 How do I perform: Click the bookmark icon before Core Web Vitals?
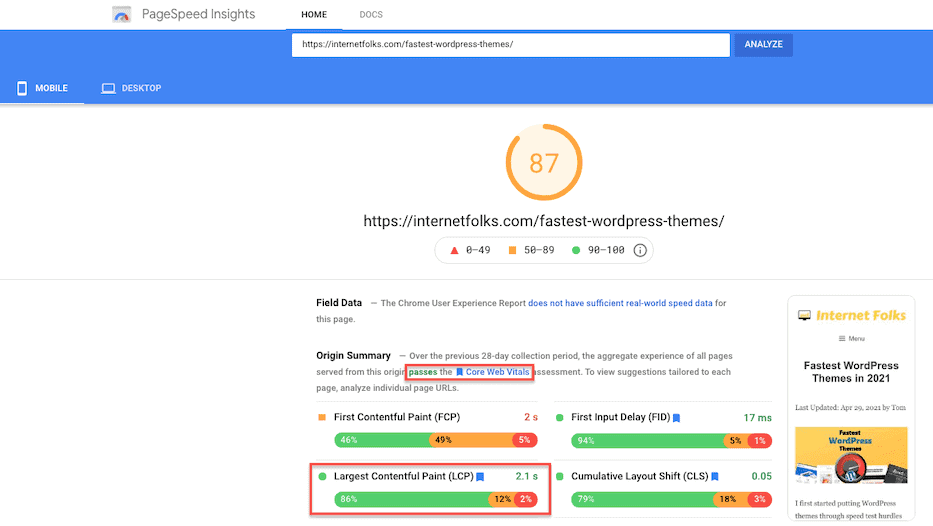click(x=459, y=372)
